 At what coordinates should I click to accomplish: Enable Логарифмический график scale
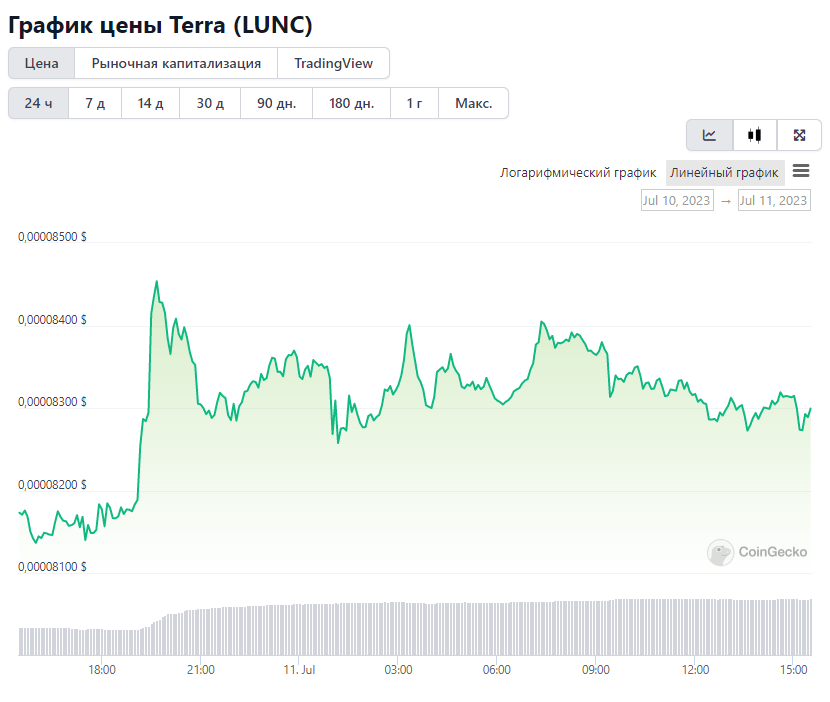(x=578, y=173)
